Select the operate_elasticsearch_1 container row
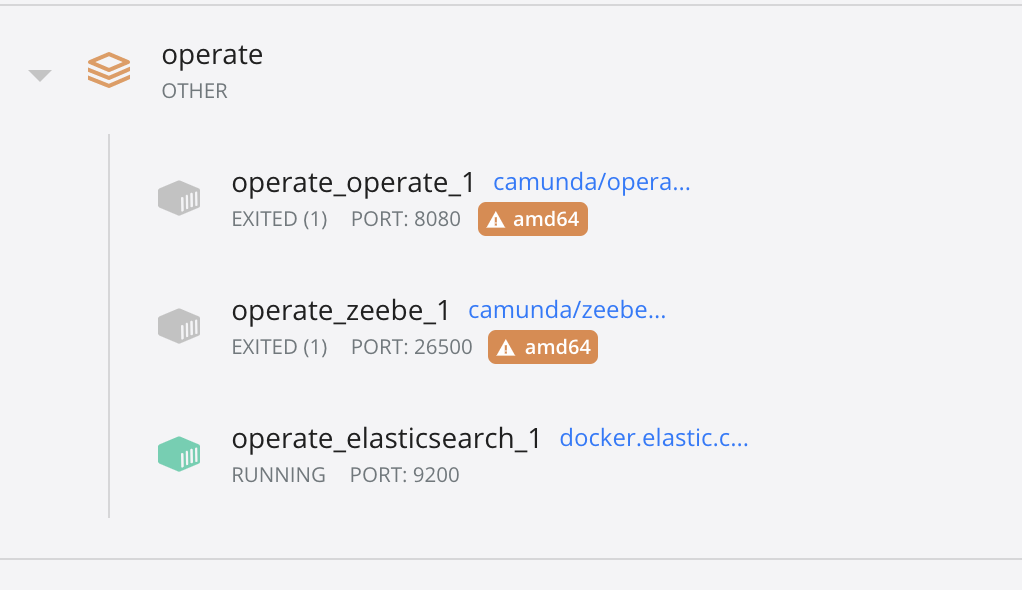This screenshot has width=1022, height=590. click(x=386, y=438)
